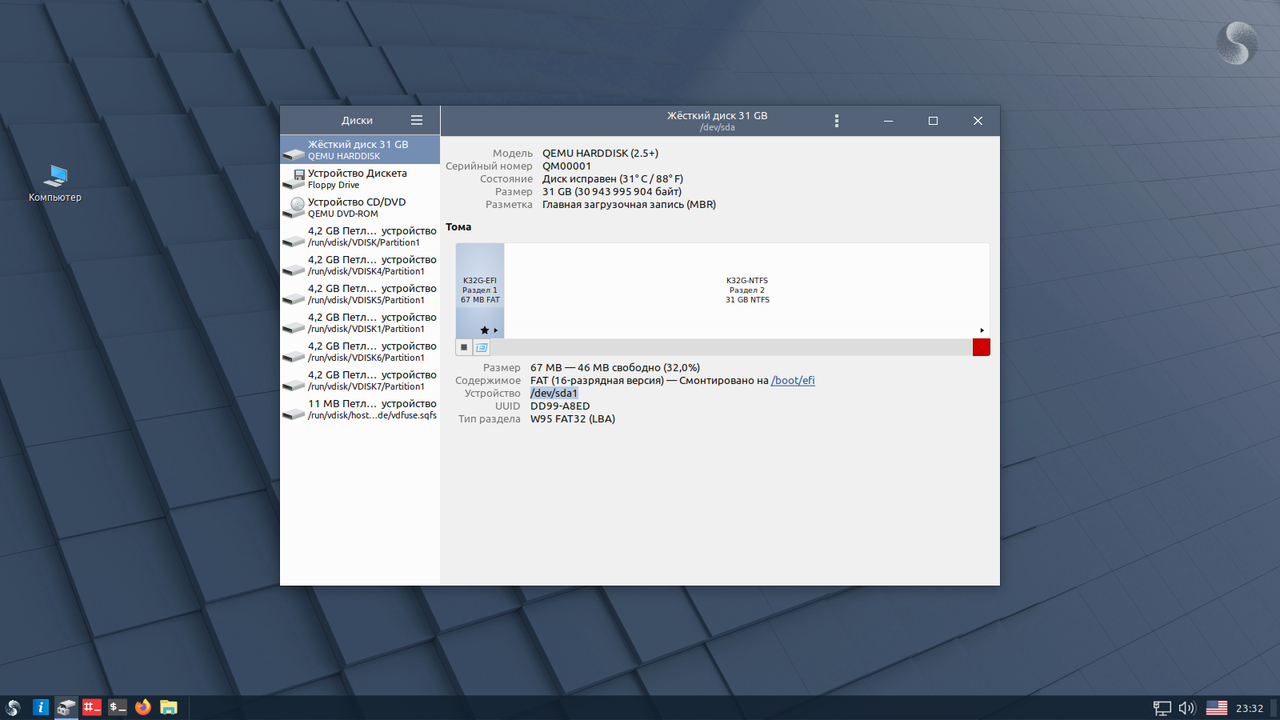The image size is (1280, 720).
Task: Click the disk health status text
Action: click(613, 179)
